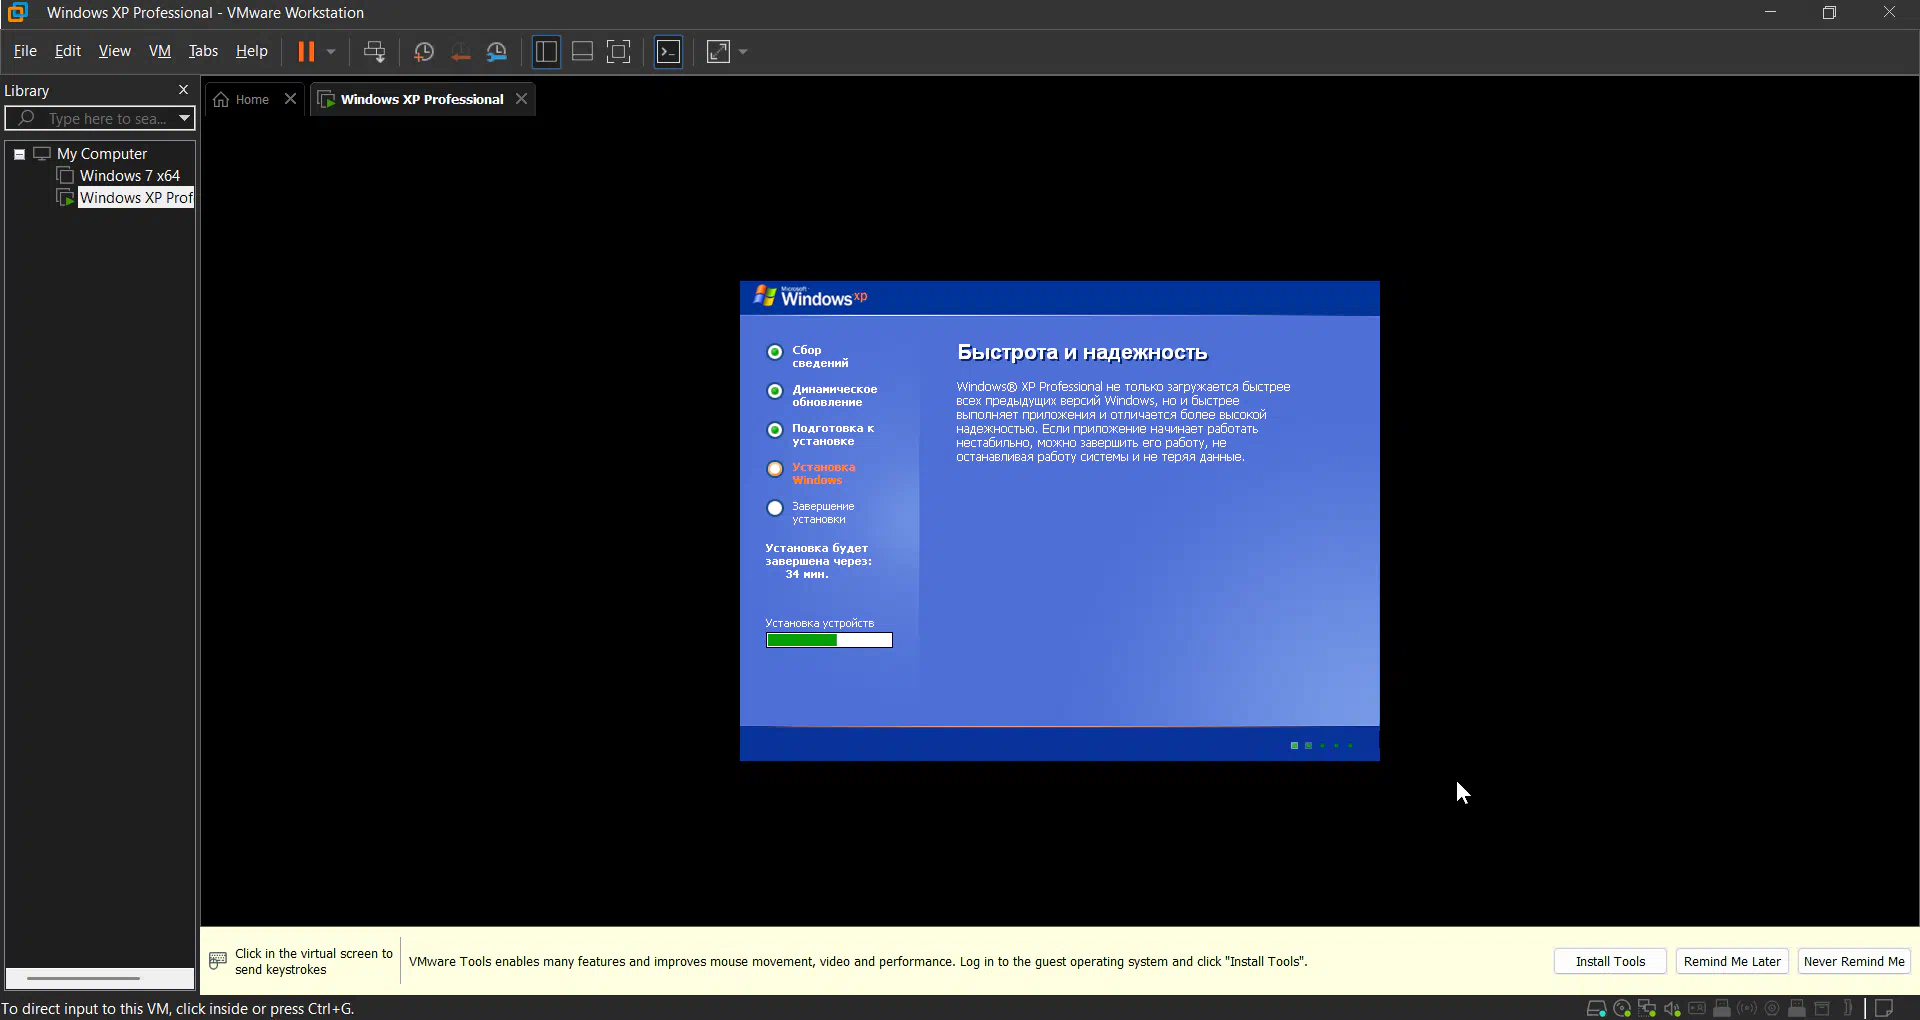
Task: Open the View menu
Action: (x=115, y=51)
